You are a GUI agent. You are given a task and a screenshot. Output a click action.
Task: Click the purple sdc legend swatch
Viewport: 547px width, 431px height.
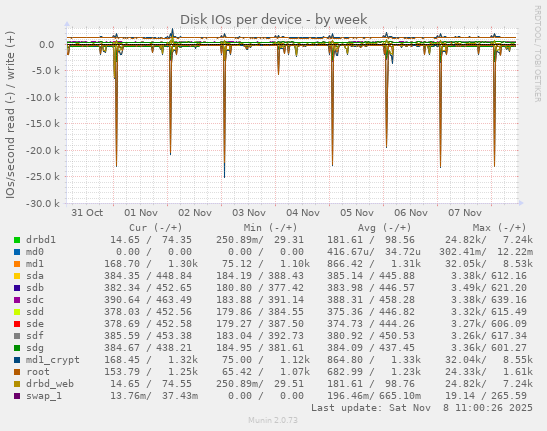(x=17, y=300)
